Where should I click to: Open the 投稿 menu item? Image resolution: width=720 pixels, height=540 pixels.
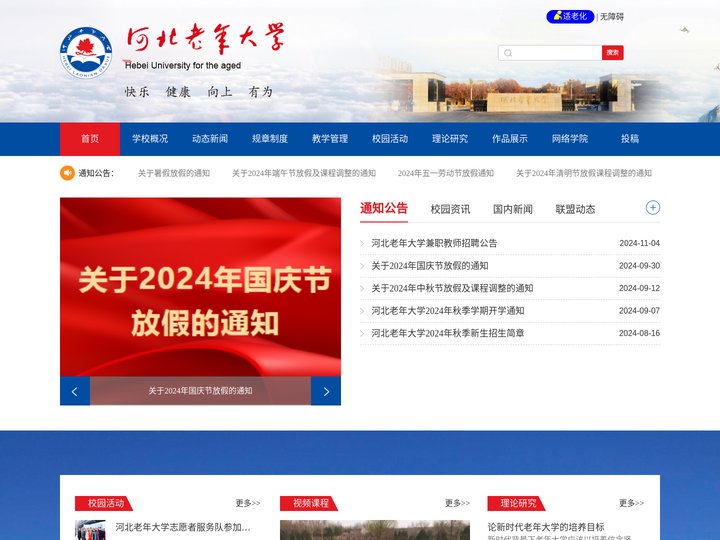[x=630, y=139]
